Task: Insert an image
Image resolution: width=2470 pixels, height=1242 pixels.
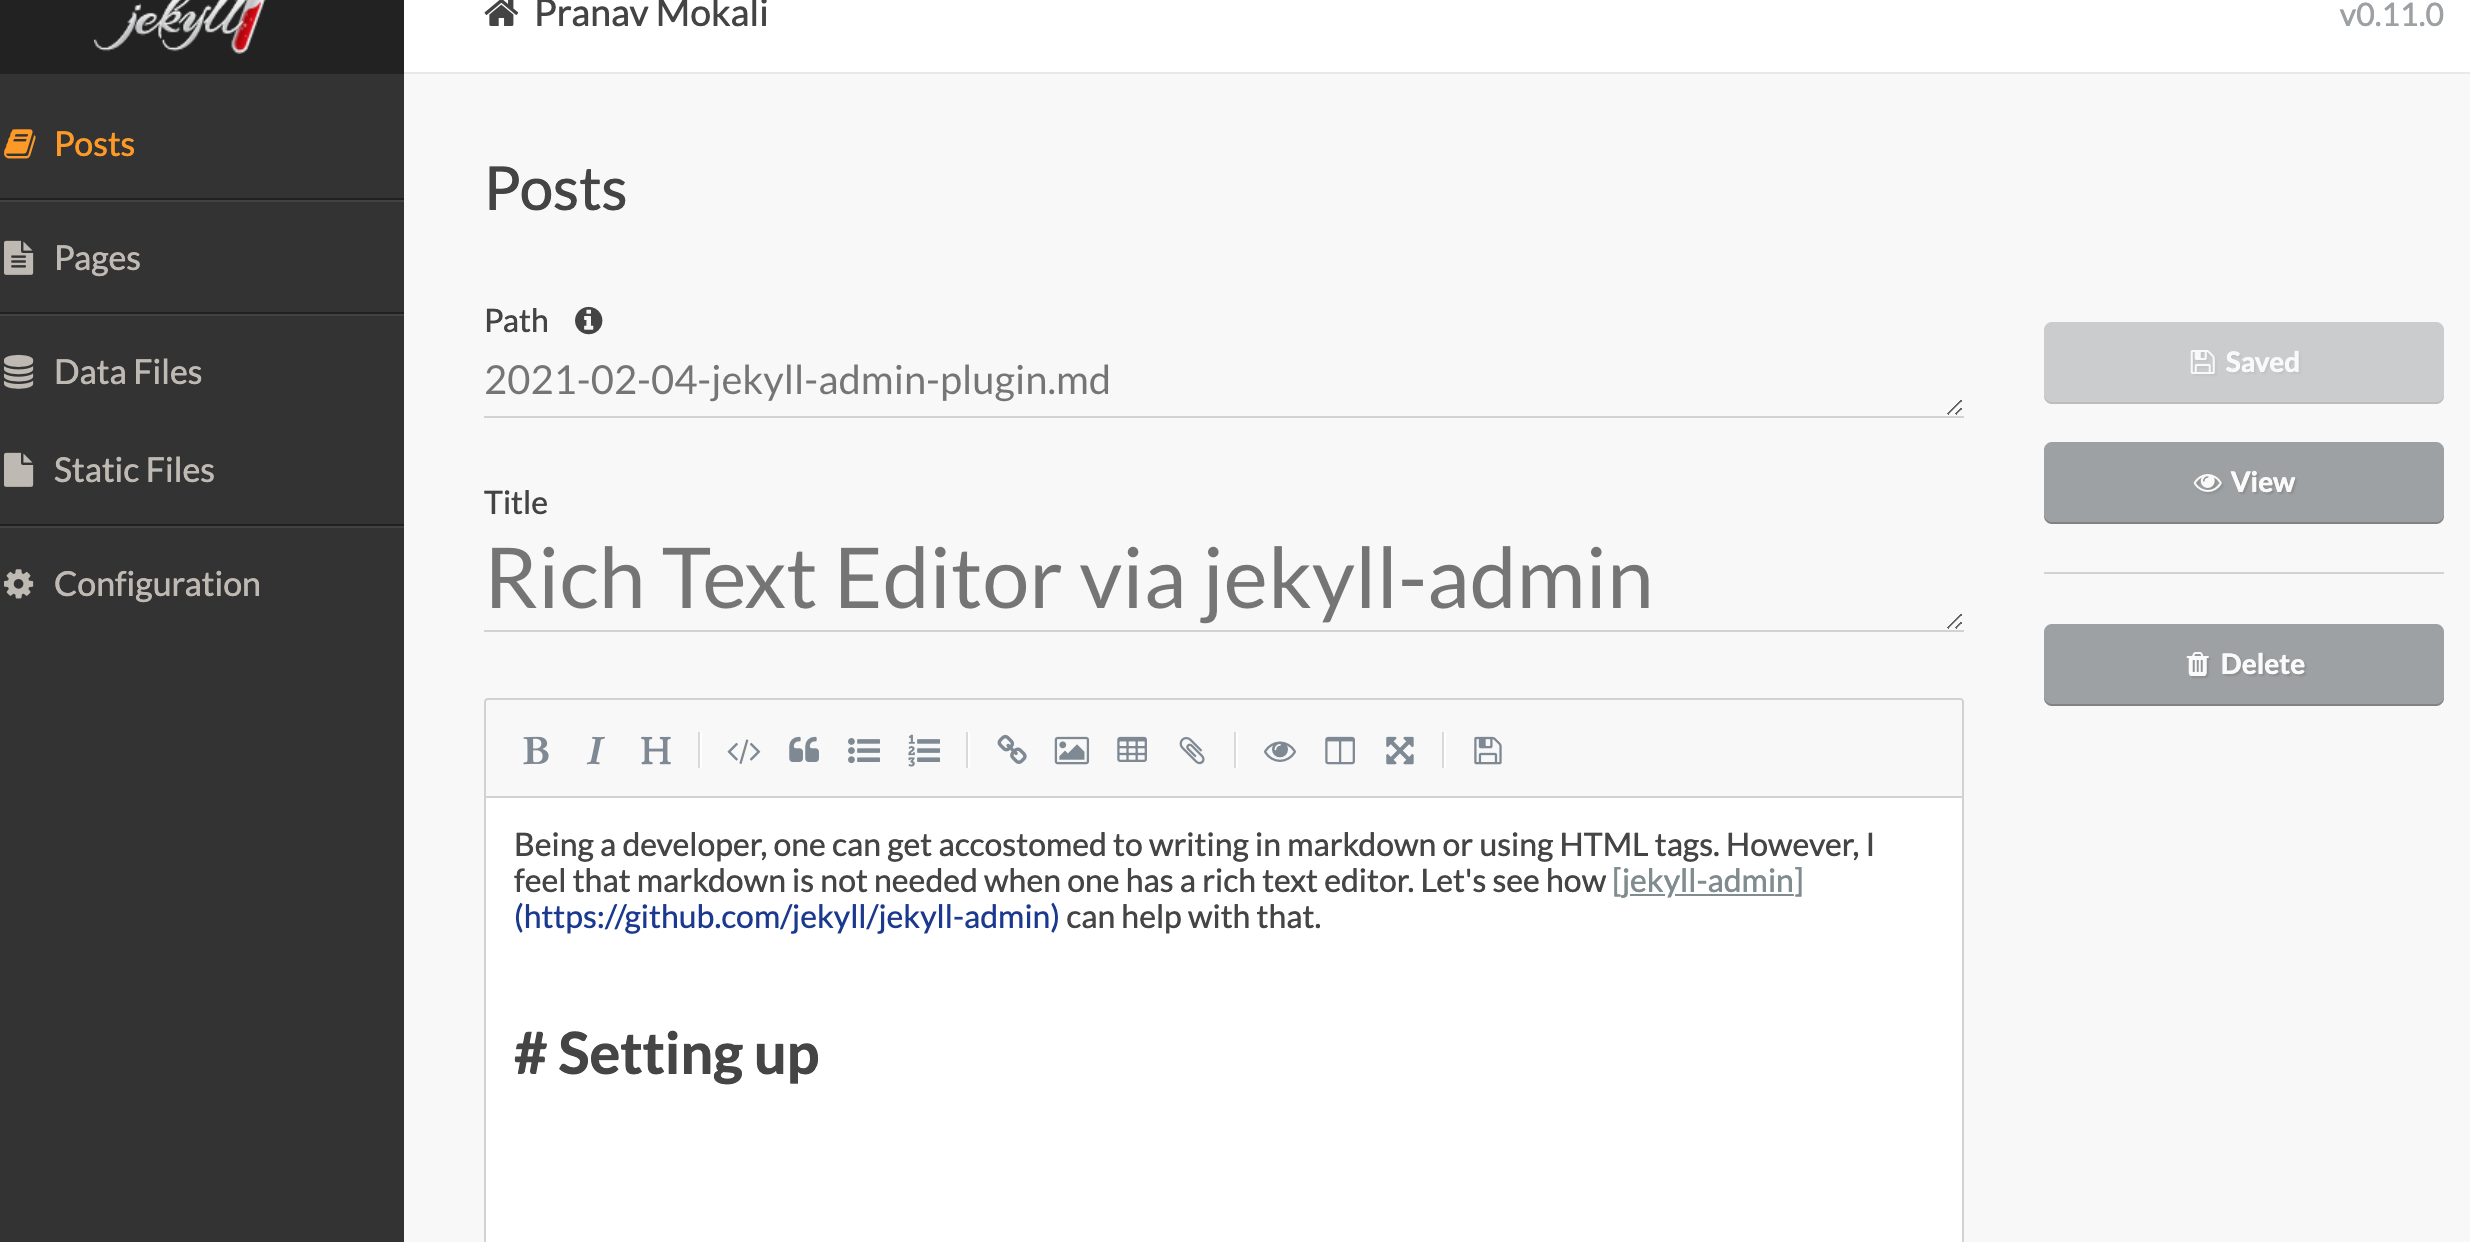Action: click(1070, 751)
